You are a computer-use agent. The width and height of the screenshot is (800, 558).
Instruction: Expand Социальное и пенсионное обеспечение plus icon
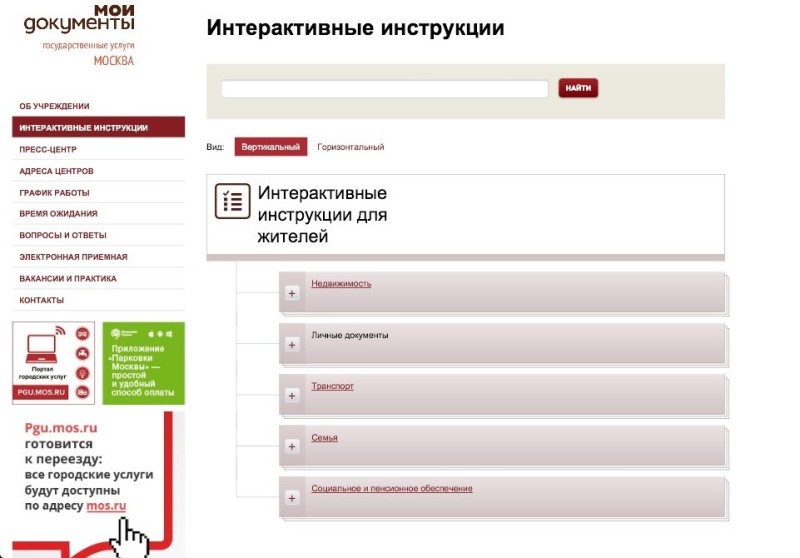click(292, 498)
